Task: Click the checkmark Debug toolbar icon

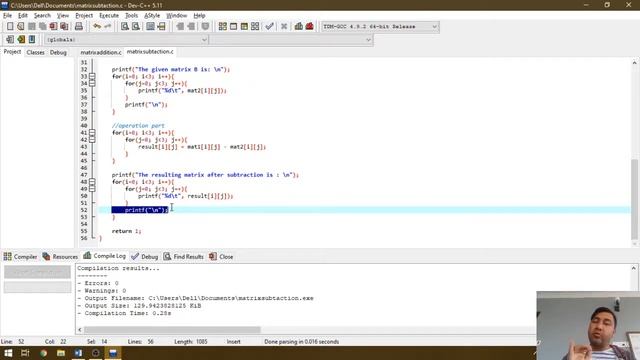Action: tap(269, 27)
